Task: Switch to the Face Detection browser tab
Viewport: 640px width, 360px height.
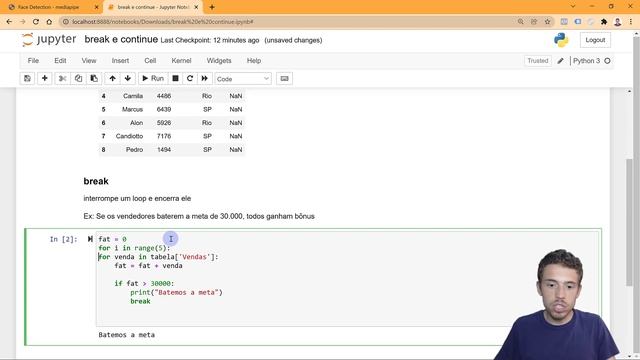Action: 51,7
